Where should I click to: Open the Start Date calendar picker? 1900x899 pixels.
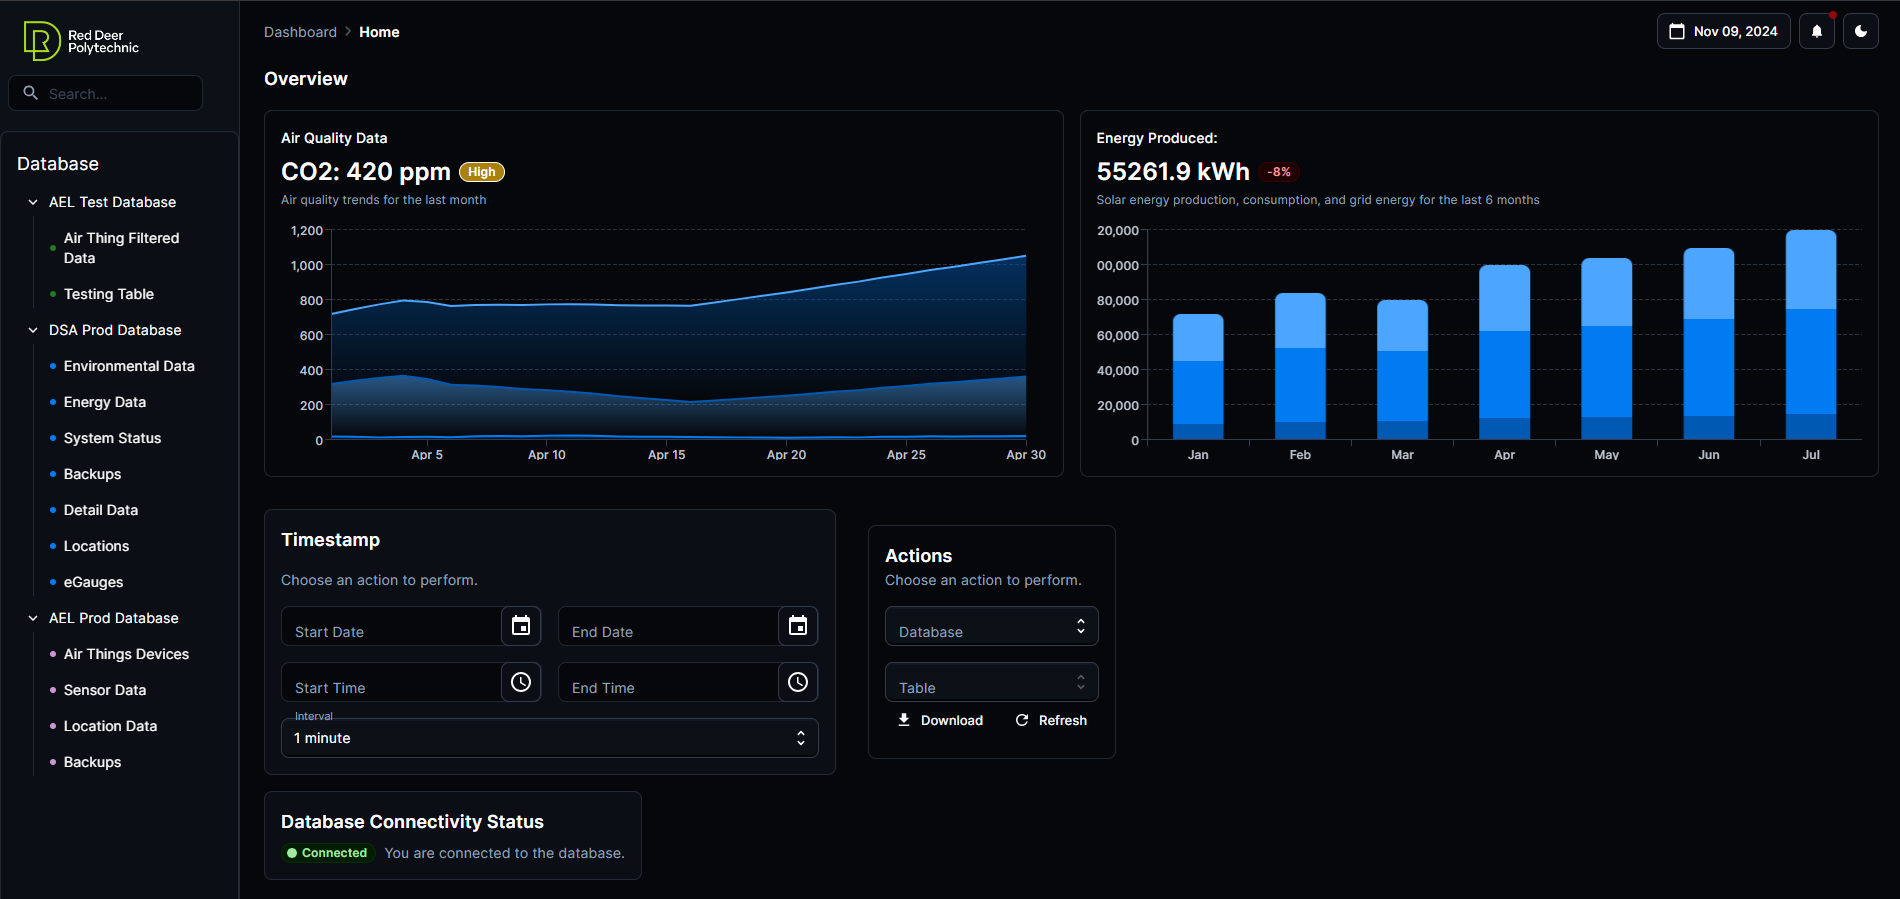[x=521, y=626]
